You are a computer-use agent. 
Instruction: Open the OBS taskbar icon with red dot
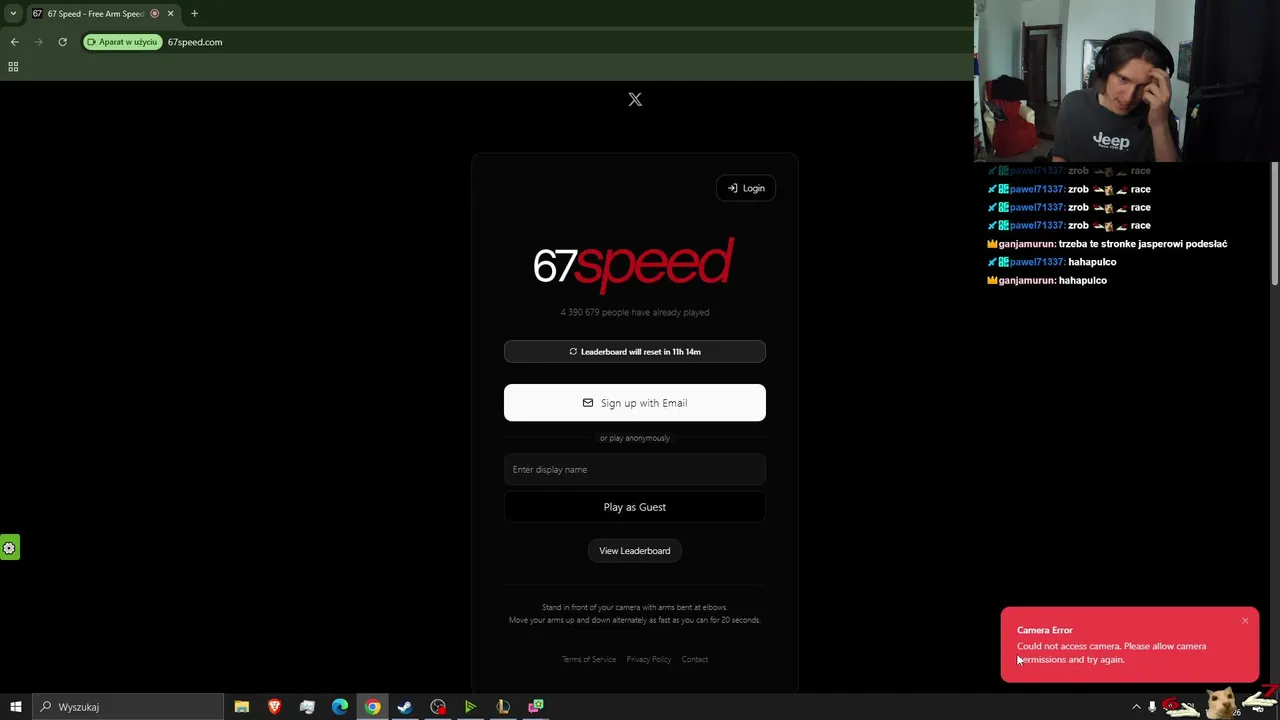(438, 707)
